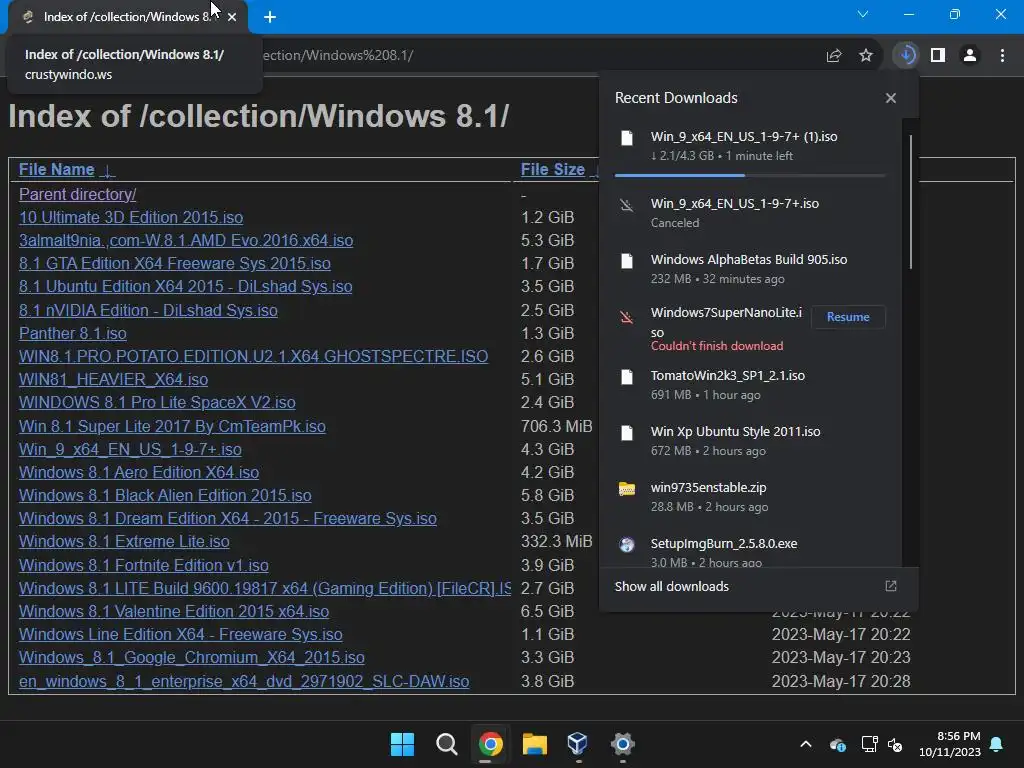The image size is (1024, 768).
Task: Click the share page icon
Action: click(833, 56)
